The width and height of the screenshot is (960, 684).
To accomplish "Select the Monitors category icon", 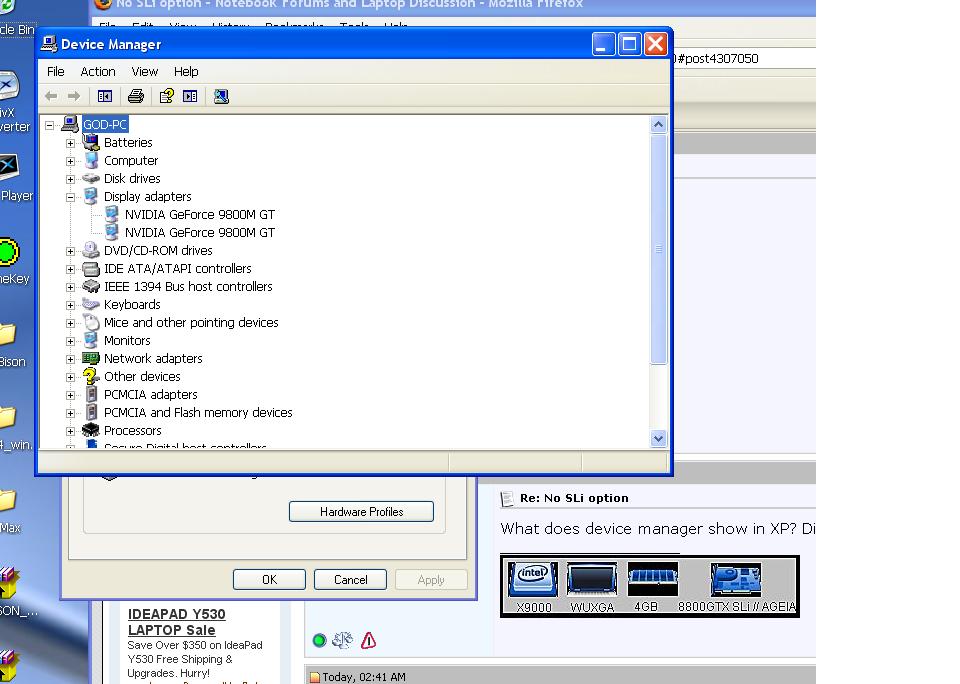I will pos(91,340).
